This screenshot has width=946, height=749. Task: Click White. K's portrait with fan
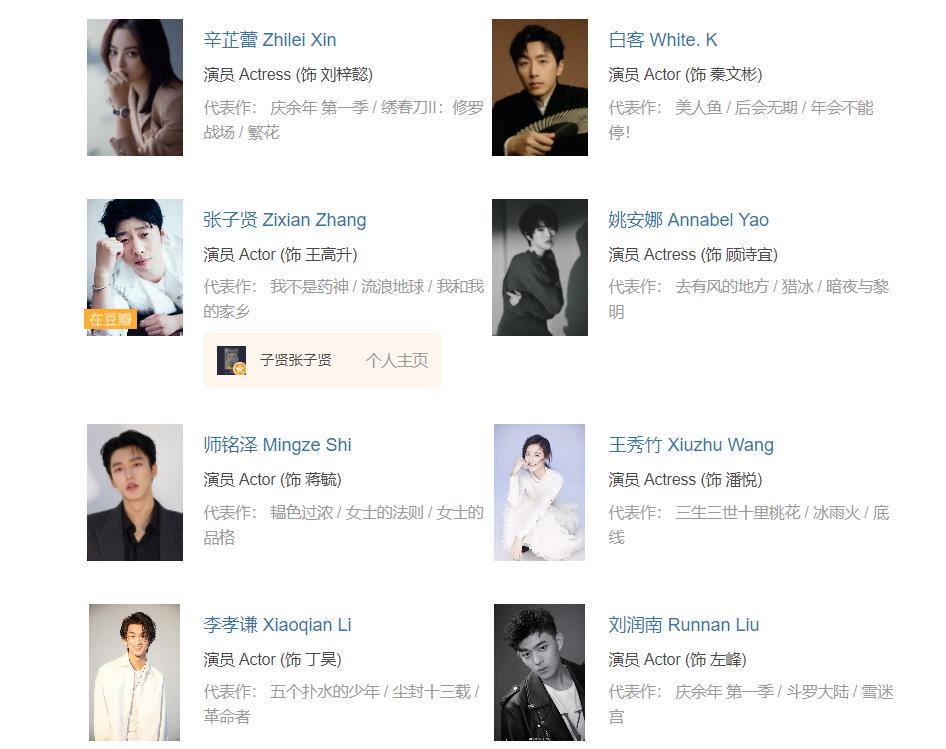(540, 88)
